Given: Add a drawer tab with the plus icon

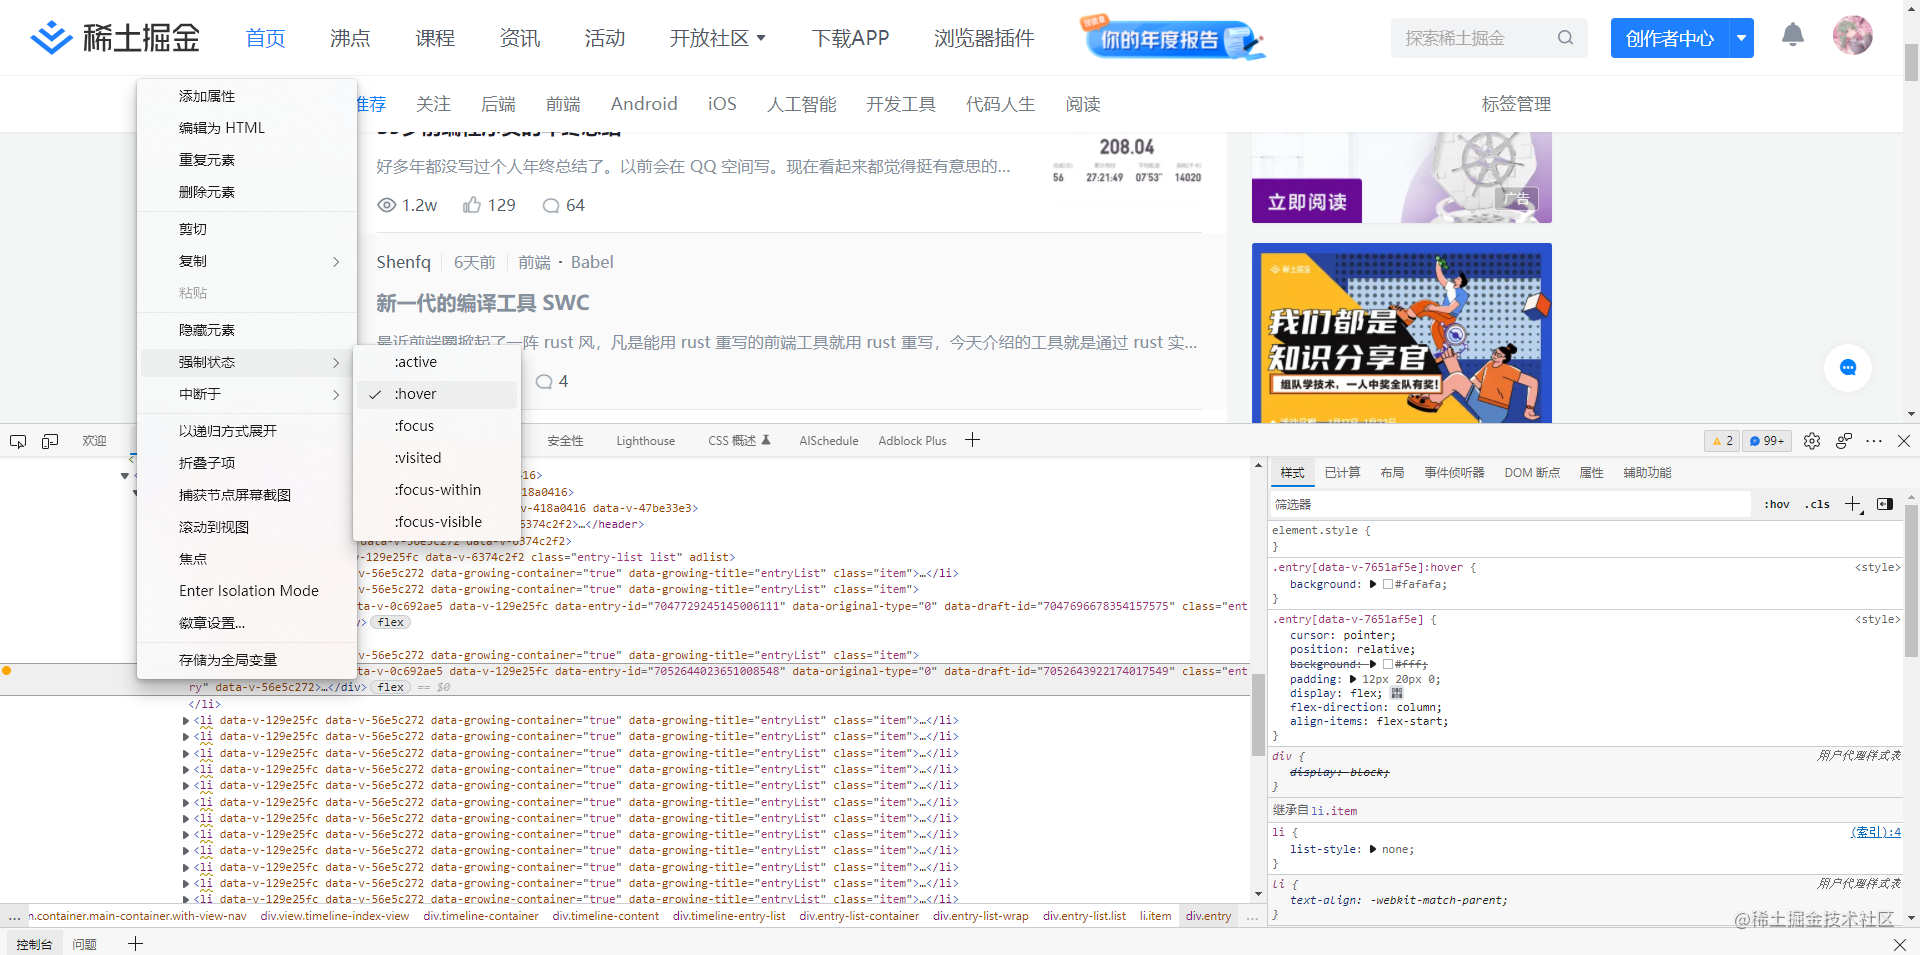Looking at the screenshot, I should tap(135, 944).
